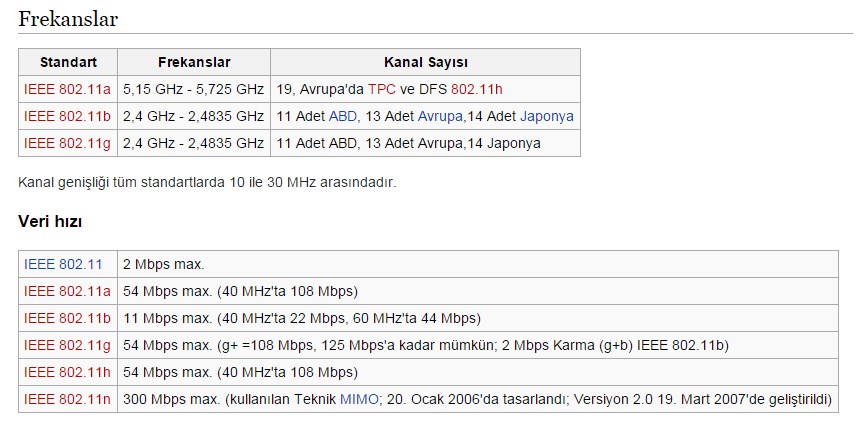Follow the 802.11h link beside DFS
The width and height of the screenshot is (860, 423).
(x=478, y=89)
